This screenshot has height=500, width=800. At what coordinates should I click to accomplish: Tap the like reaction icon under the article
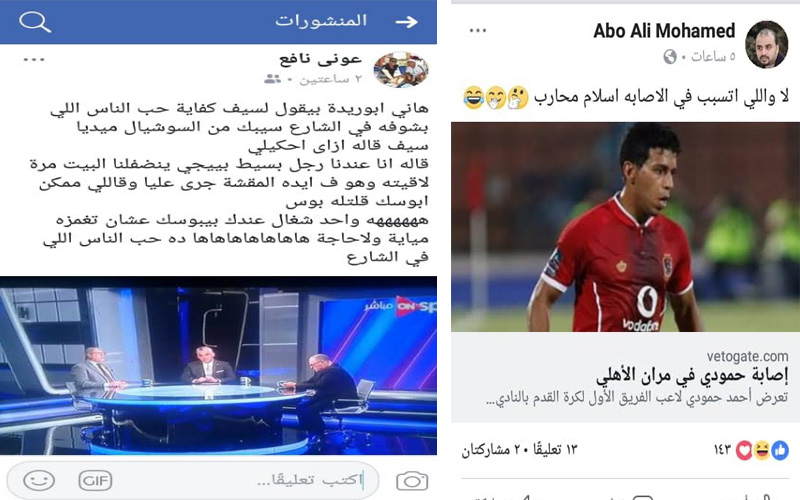click(x=780, y=451)
